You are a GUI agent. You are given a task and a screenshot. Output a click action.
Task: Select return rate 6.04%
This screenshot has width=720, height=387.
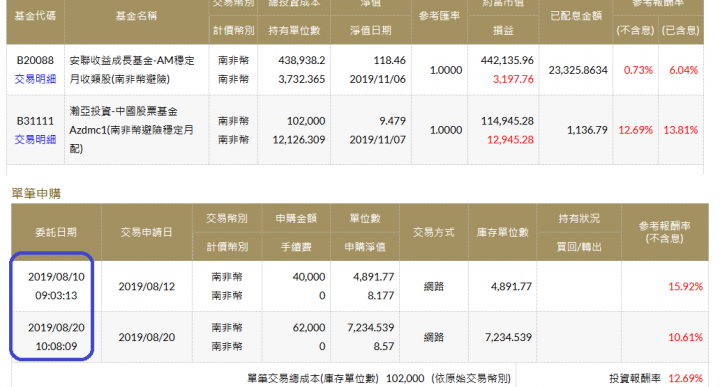[x=683, y=70]
